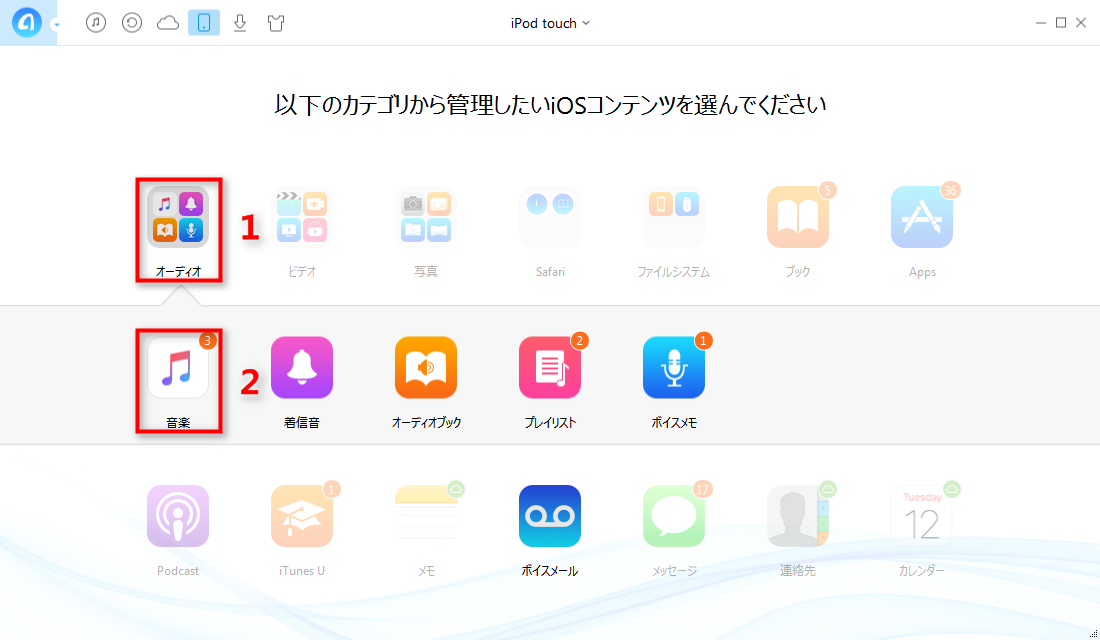Select the プレイリスト icon
The image size is (1100, 640).
pos(550,368)
